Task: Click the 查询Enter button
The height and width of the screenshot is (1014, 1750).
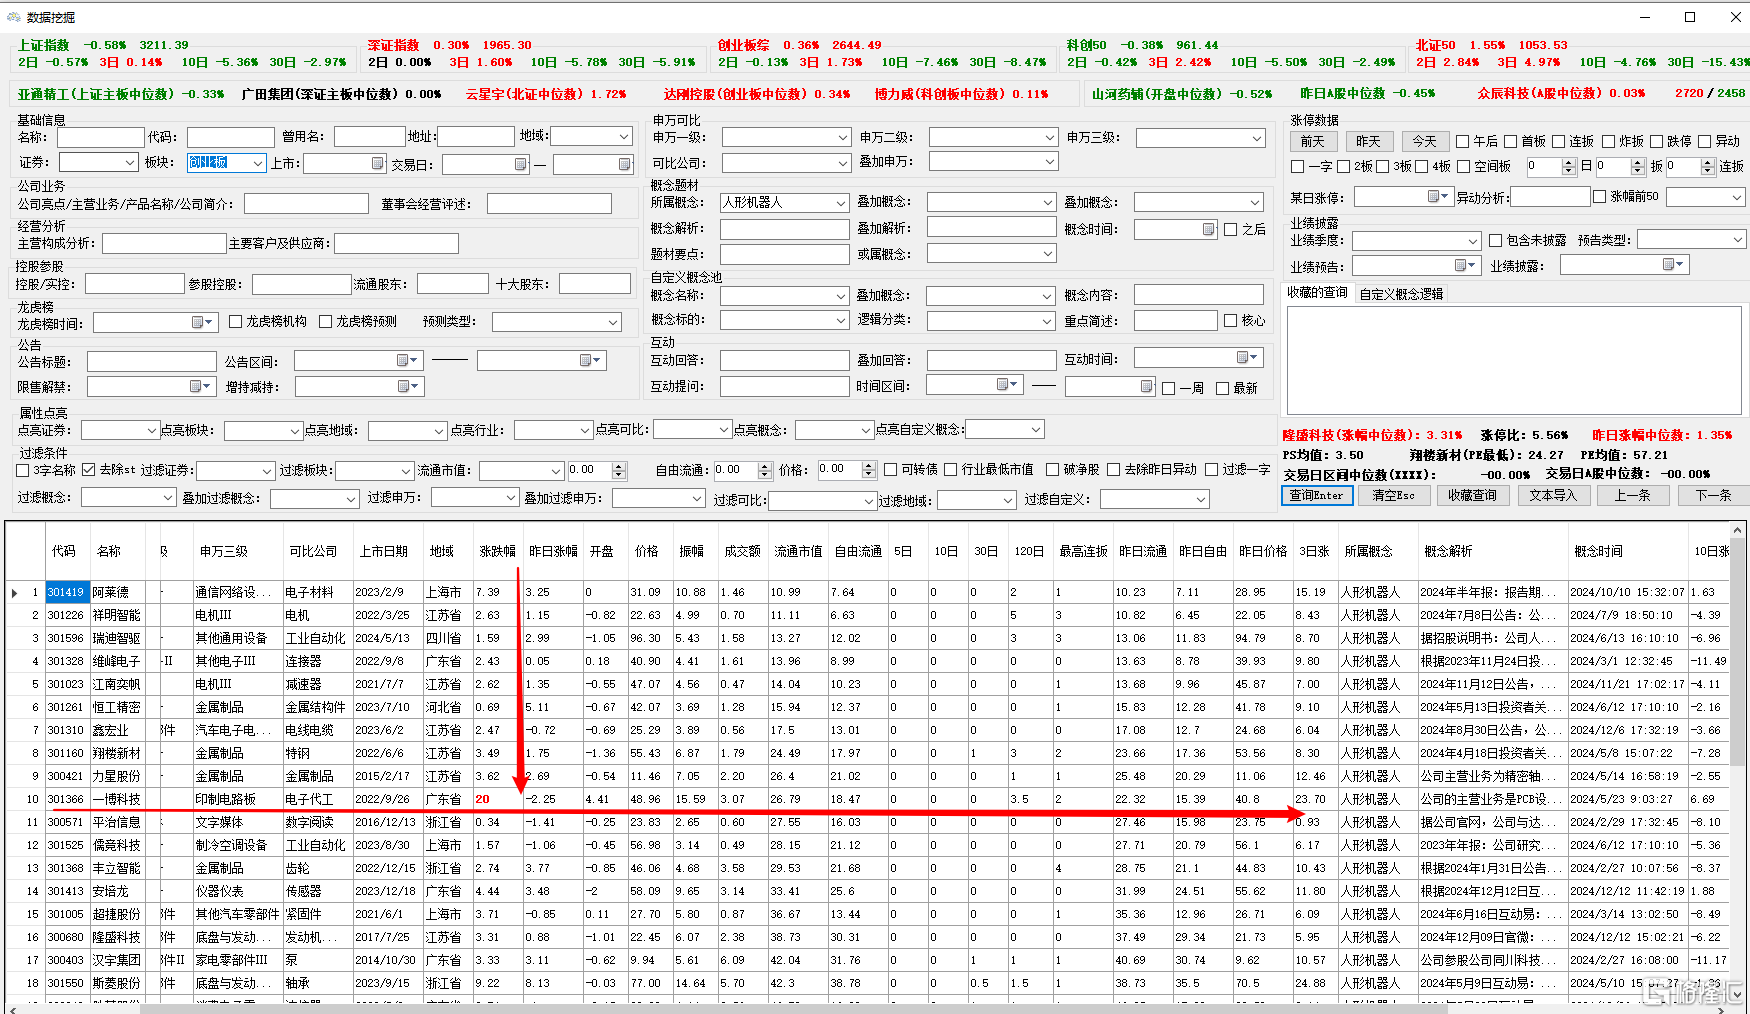Action: [1317, 496]
